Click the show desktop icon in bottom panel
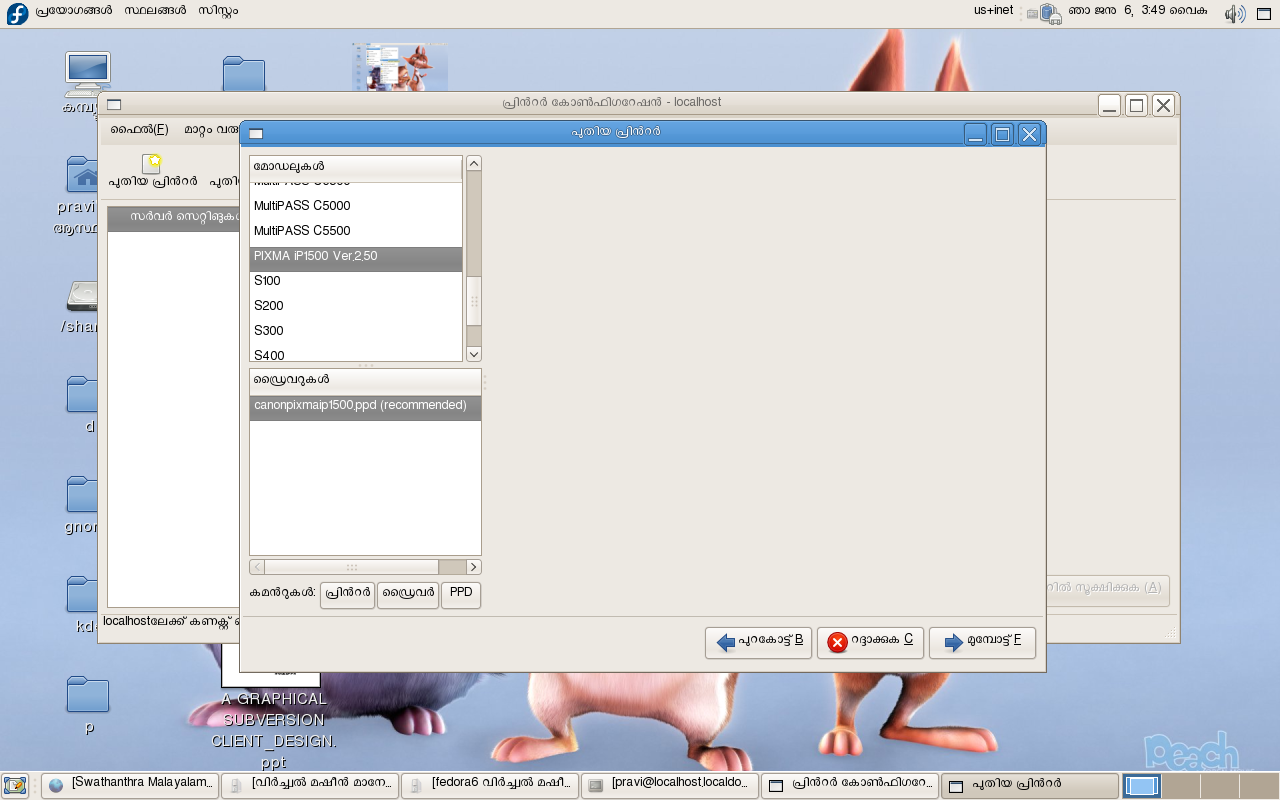1280x800 pixels. [14, 785]
